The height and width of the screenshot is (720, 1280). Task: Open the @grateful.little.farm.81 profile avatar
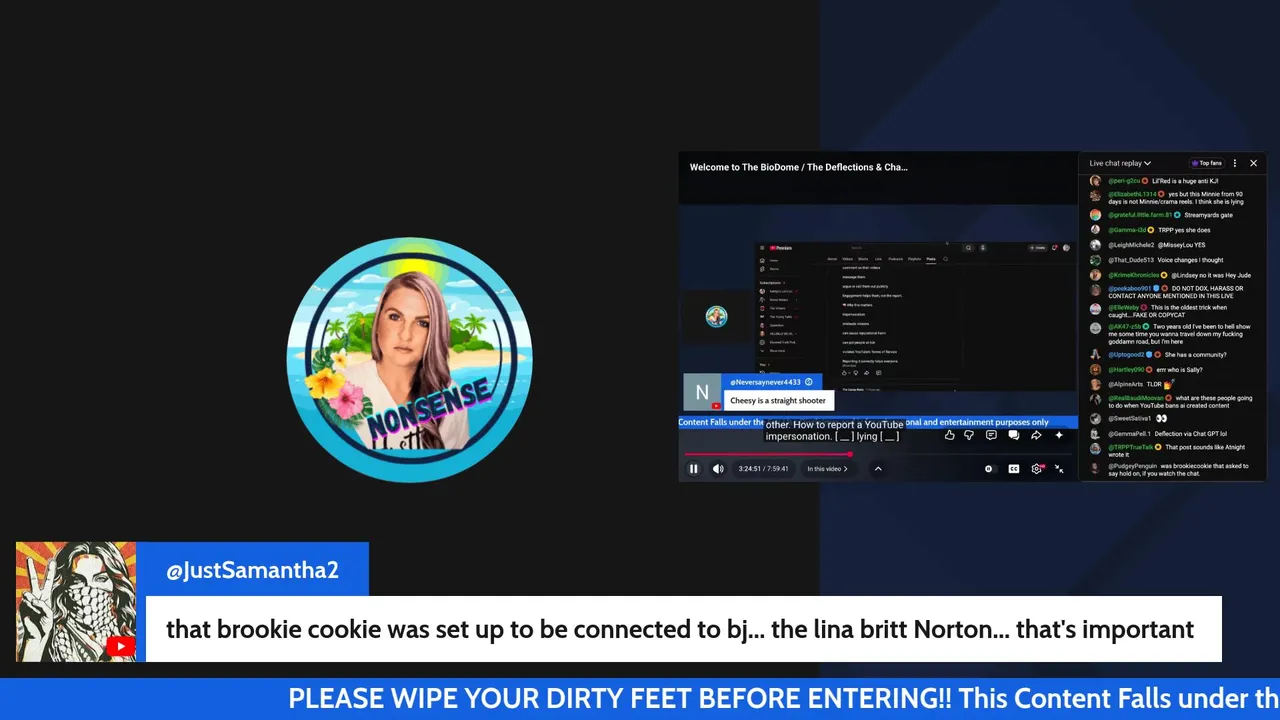(x=1095, y=215)
